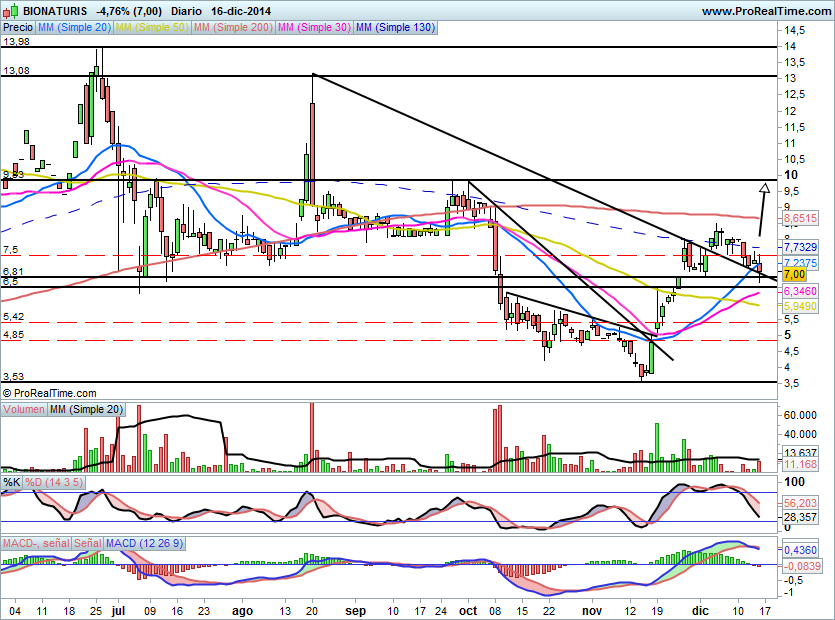The image size is (835, 620).
Task: Open the Volumen panel label
Action: point(24,410)
